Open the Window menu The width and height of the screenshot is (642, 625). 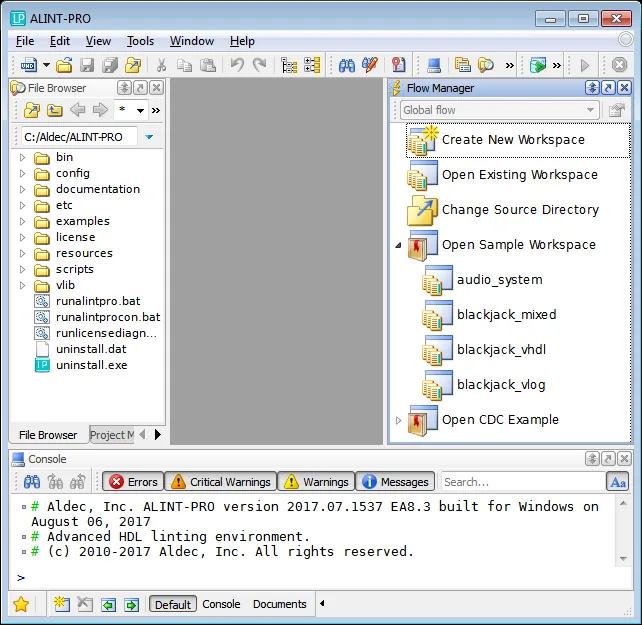pos(192,41)
